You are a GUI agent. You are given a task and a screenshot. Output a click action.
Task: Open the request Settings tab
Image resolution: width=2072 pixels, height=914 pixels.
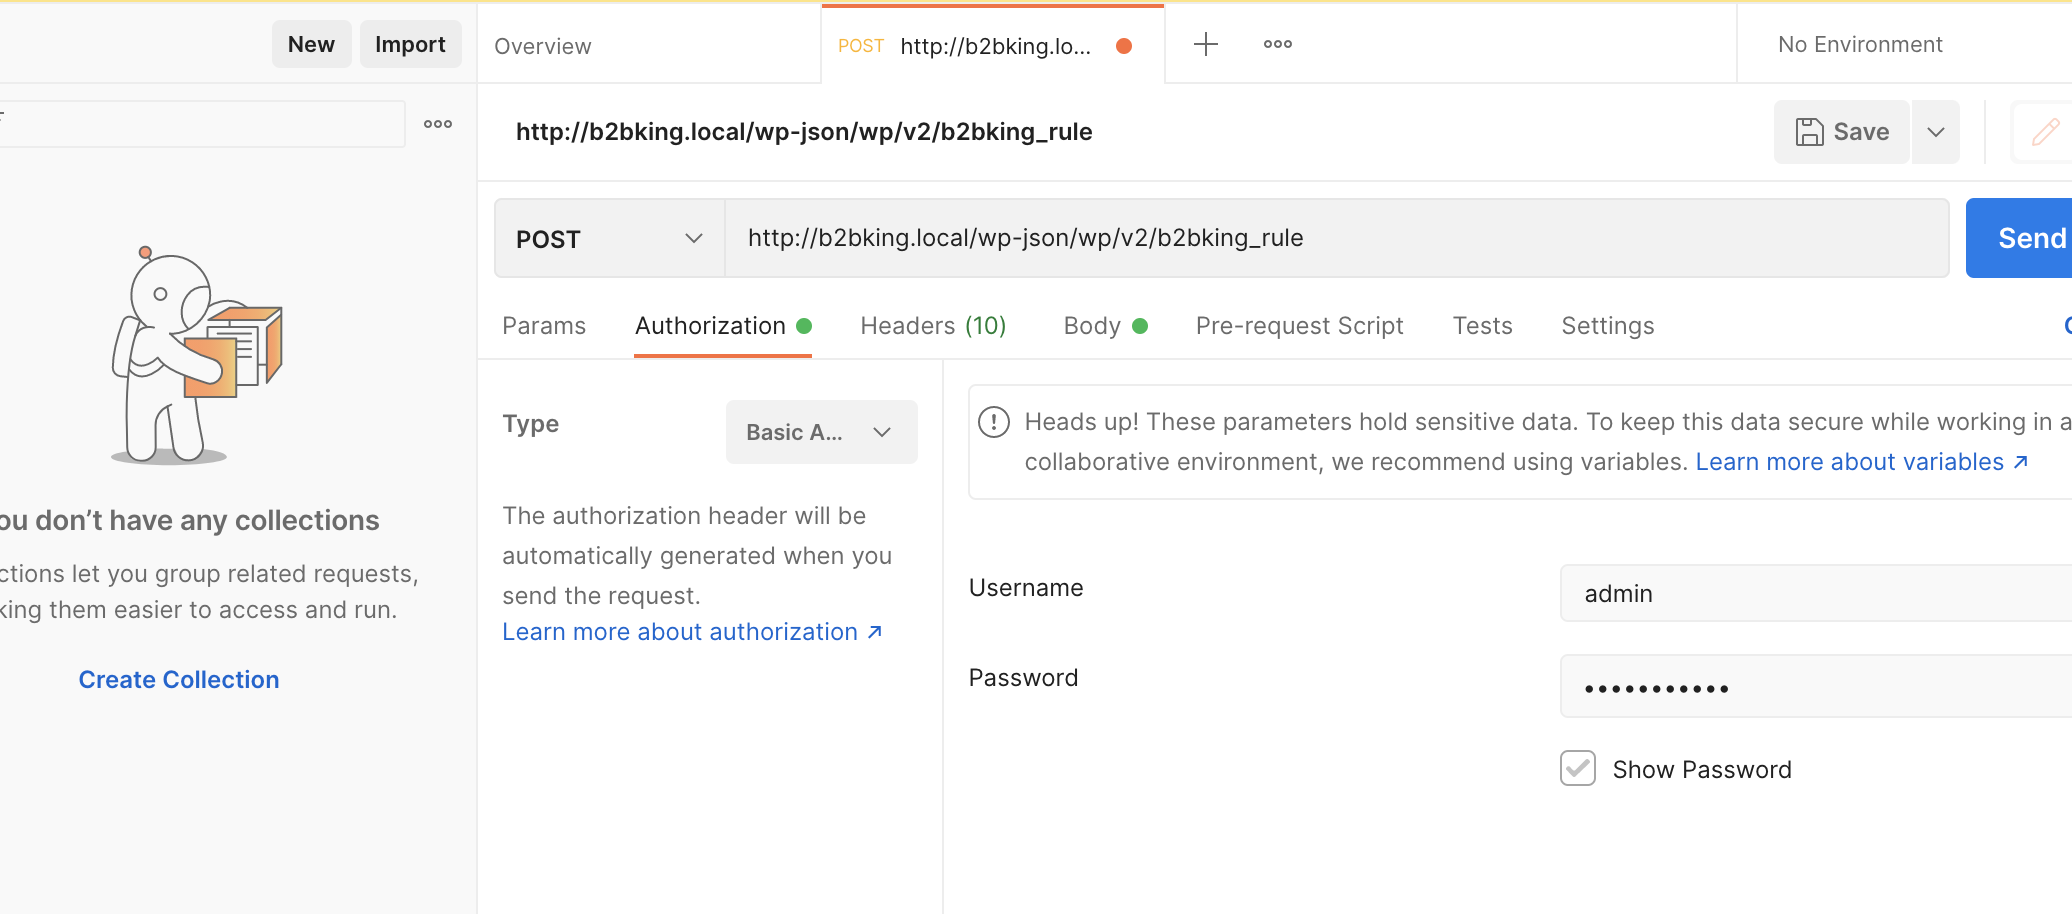1607,326
